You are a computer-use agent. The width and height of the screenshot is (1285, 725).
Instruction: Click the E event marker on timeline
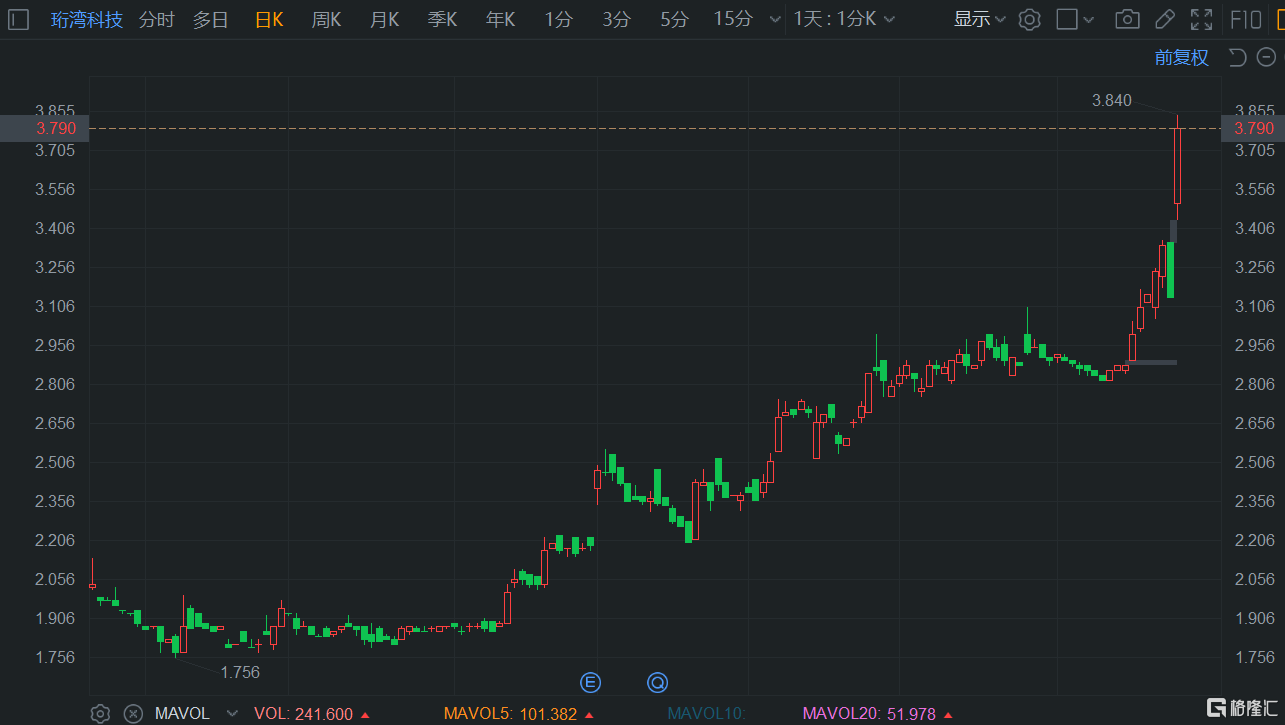click(x=590, y=683)
